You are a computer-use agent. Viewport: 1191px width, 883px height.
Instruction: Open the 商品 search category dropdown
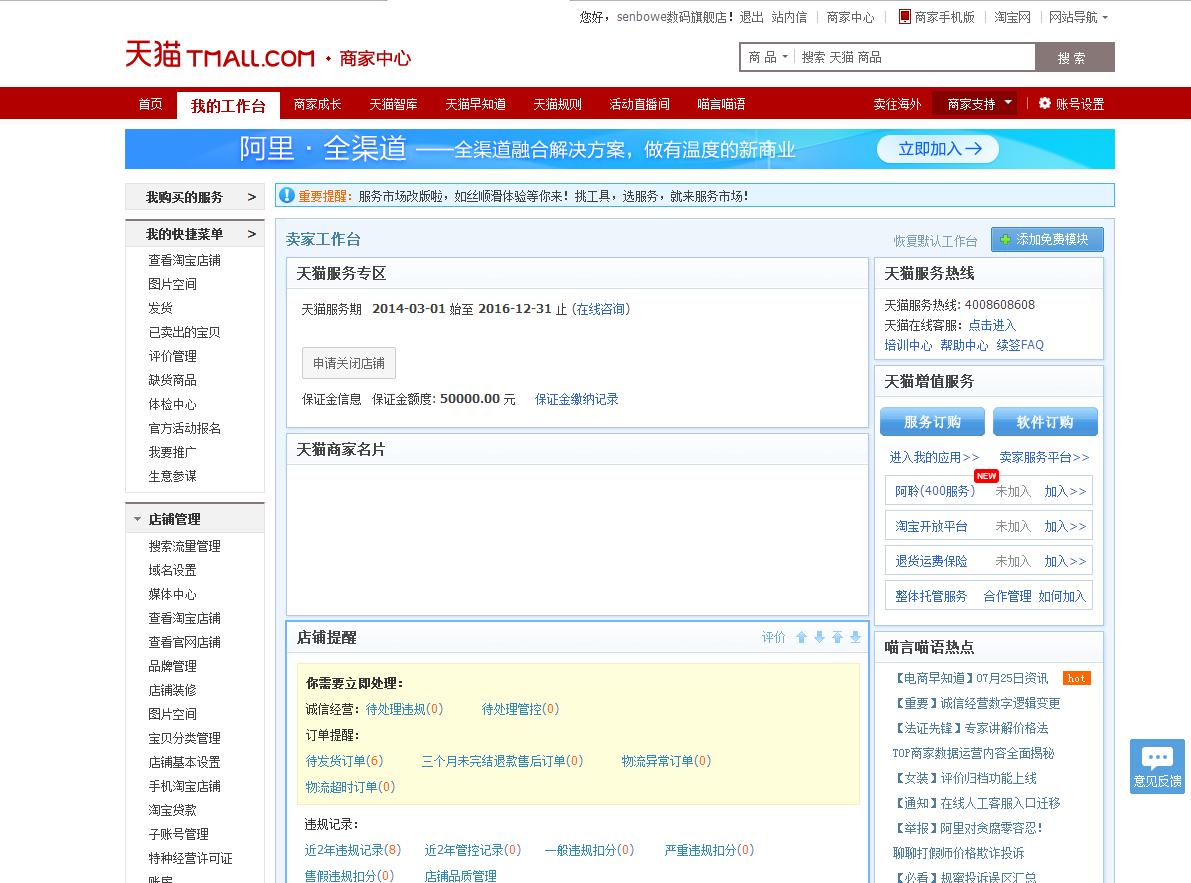pyautogui.click(x=767, y=57)
